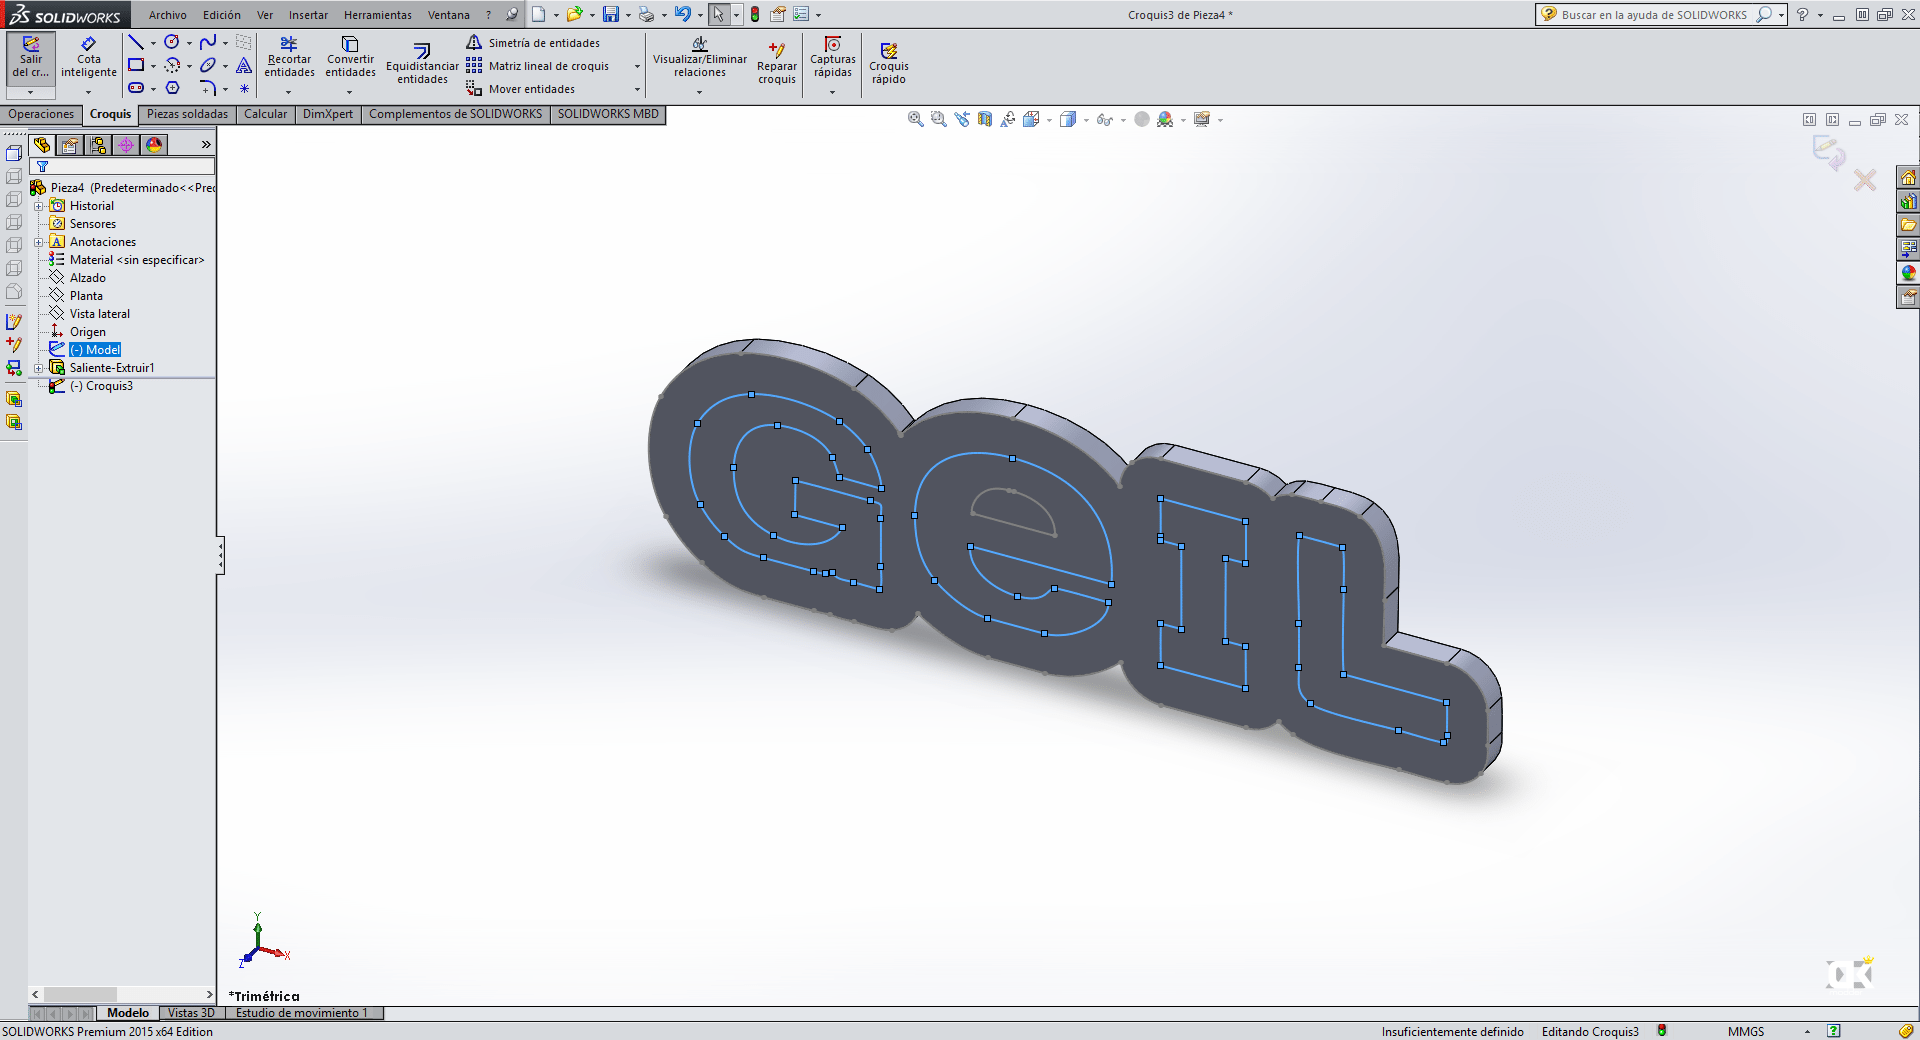
Task: Select the Cota inteligente dimension tool
Action: (x=89, y=58)
